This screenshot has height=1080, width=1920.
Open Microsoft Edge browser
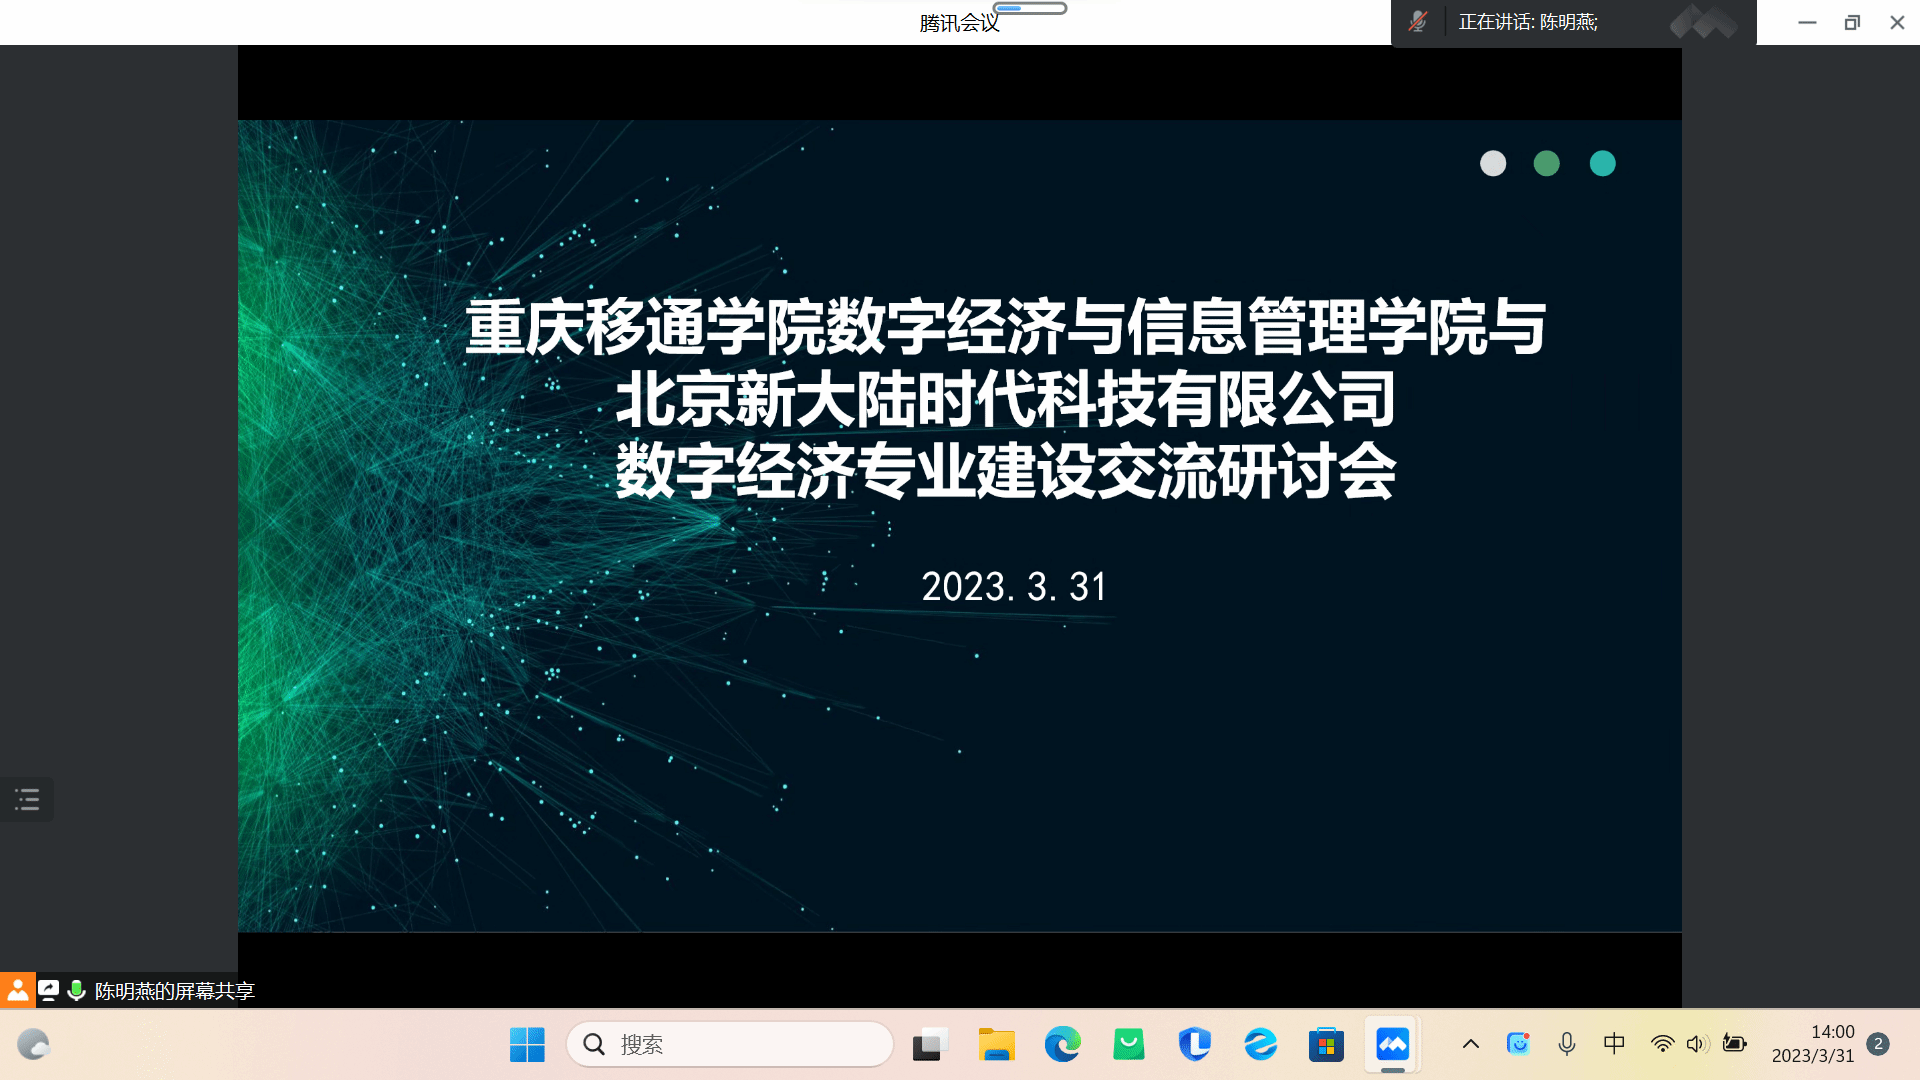[1062, 1045]
